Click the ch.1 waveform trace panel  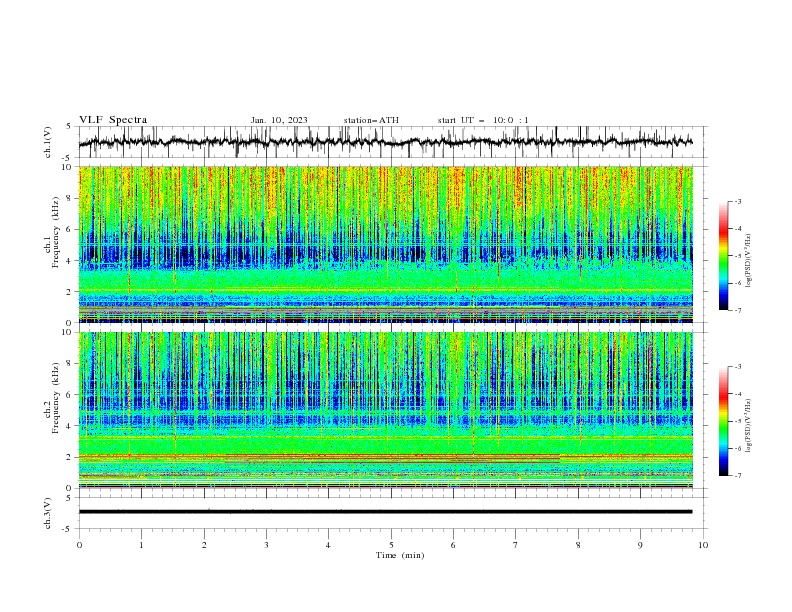393,142
